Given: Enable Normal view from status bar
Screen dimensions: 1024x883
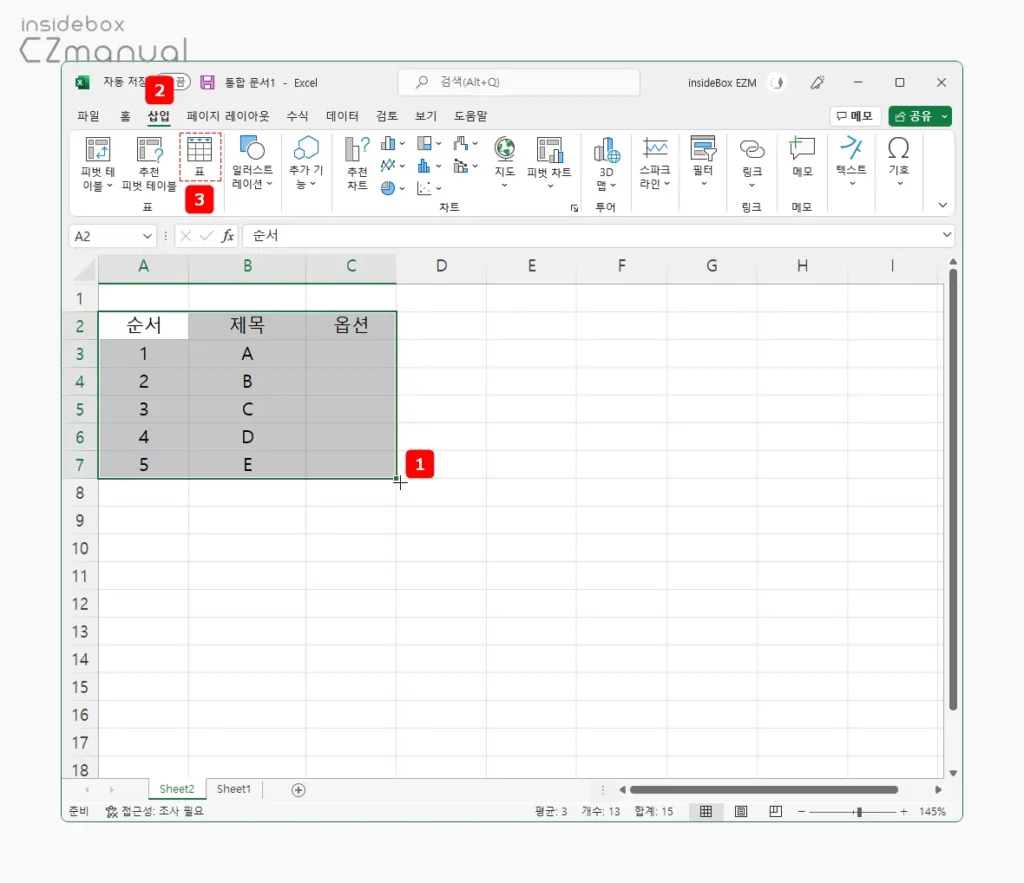Looking at the screenshot, I should [706, 811].
